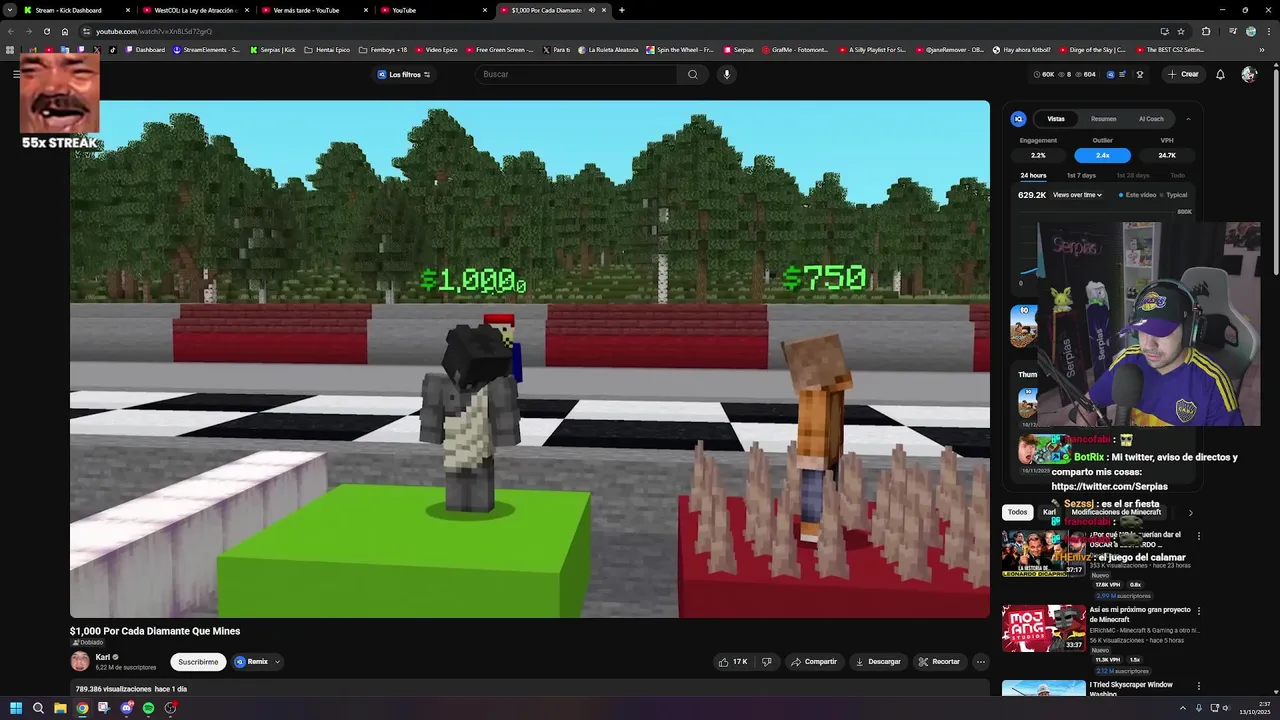Open the more actions ellipsis under the video

click(x=980, y=662)
